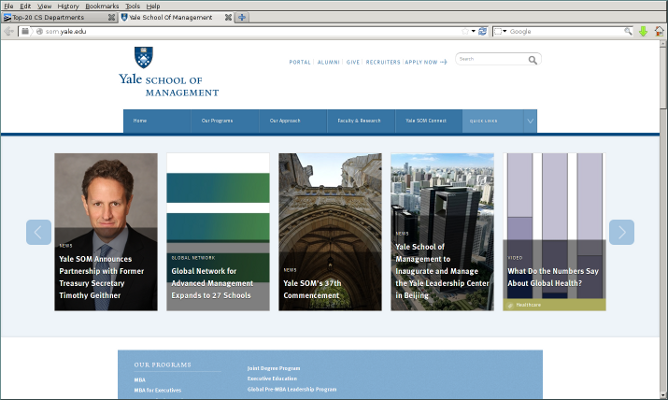Click the Quick Links label
The height and width of the screenshot is (400, 668).
(x=484, y=121)
